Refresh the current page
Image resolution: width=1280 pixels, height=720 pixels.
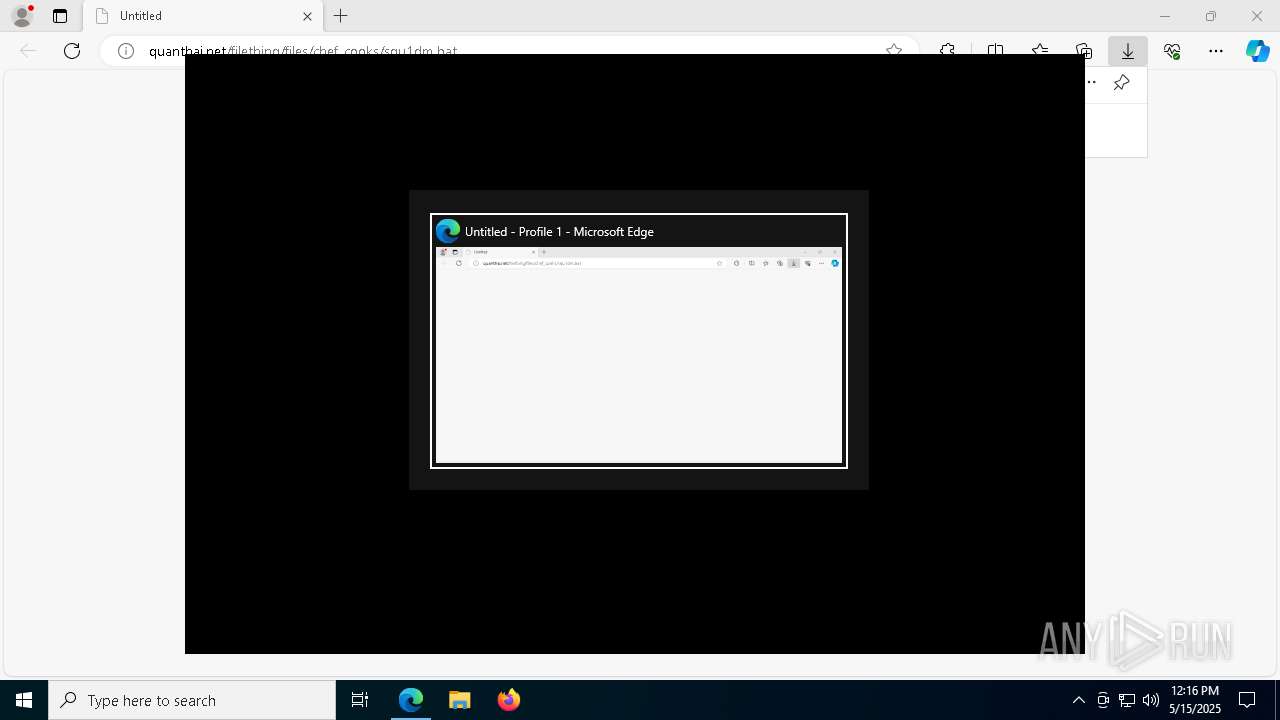pos(72,51)
